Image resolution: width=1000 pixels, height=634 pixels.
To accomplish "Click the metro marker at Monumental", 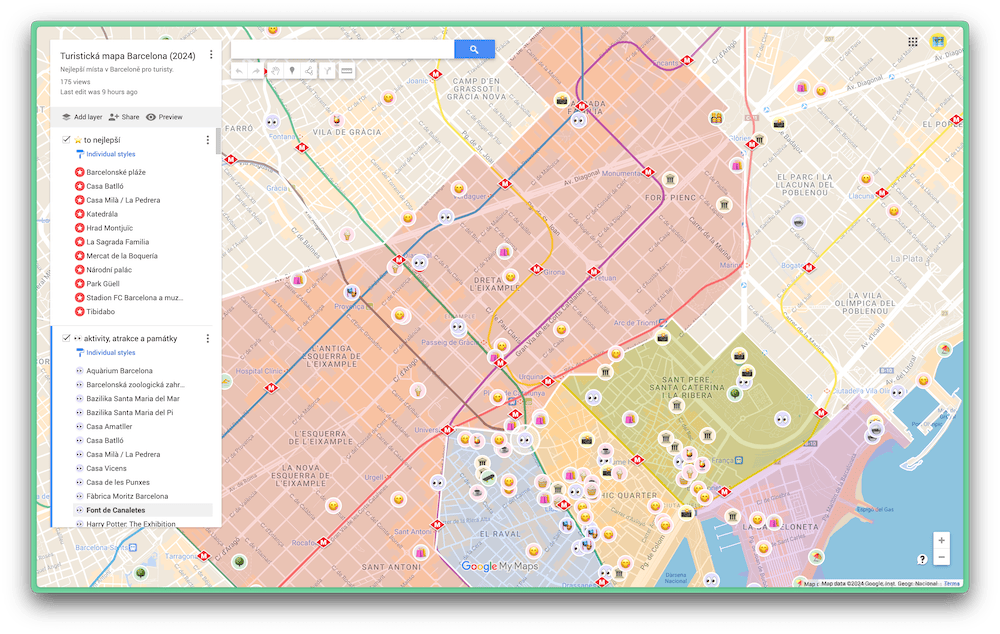I will click(649, 172).
